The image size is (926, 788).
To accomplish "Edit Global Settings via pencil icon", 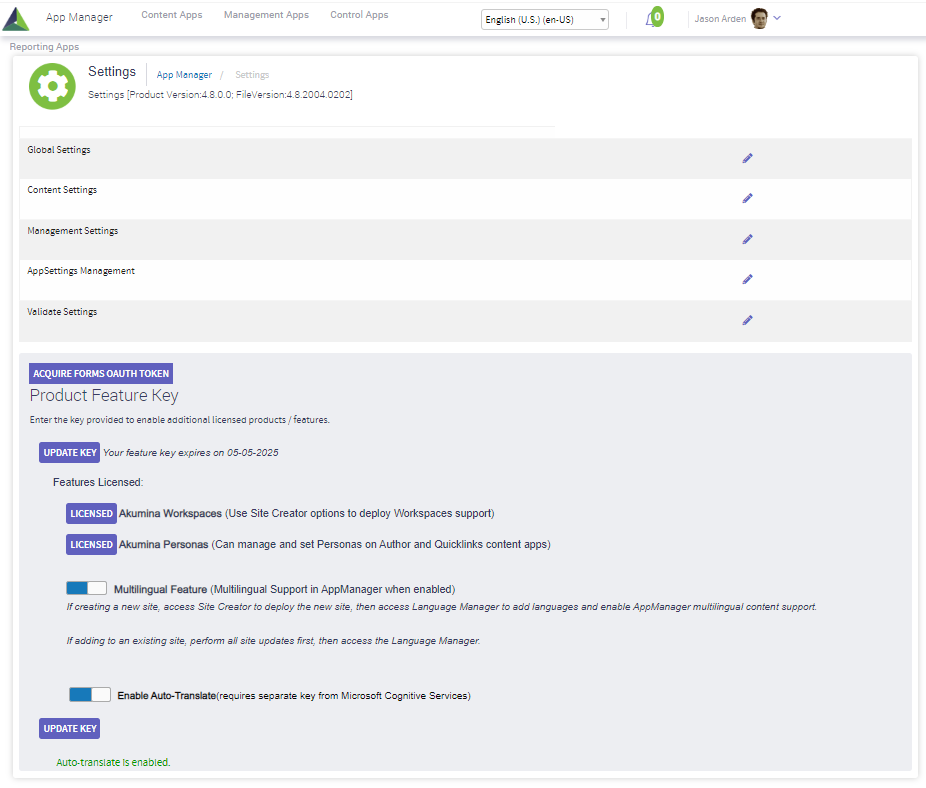I will (747, 158).
